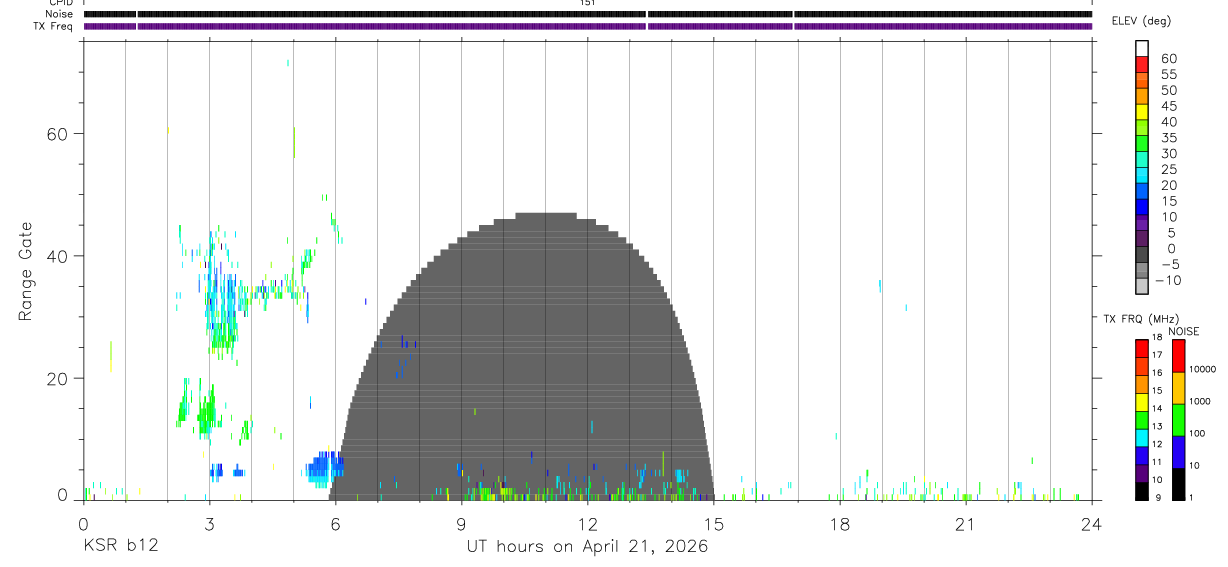Select the black bottom swatch of the TX FRQ colorbar

click(1141, 491)
